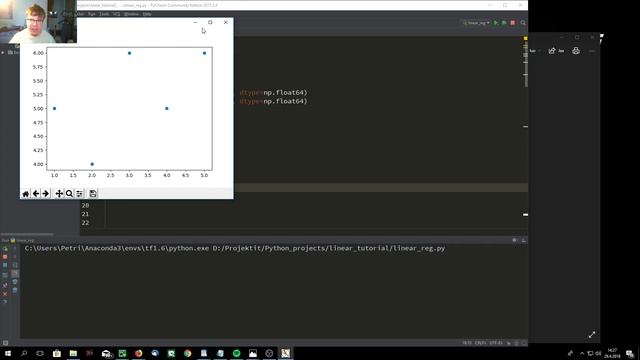Open the Run menu in PyCharm
This screenshot has width=640, height=360.
pyautogui.click(x=92, y=14)
